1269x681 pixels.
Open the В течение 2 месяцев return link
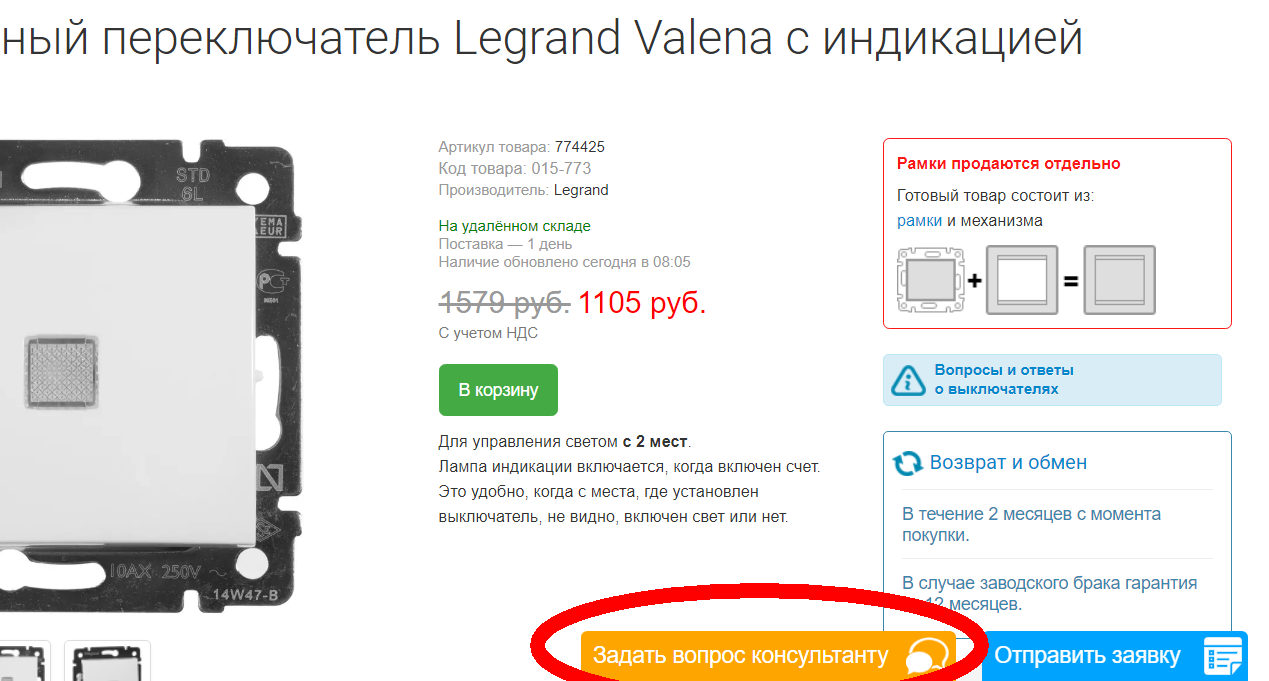[x=1031, y=524]
